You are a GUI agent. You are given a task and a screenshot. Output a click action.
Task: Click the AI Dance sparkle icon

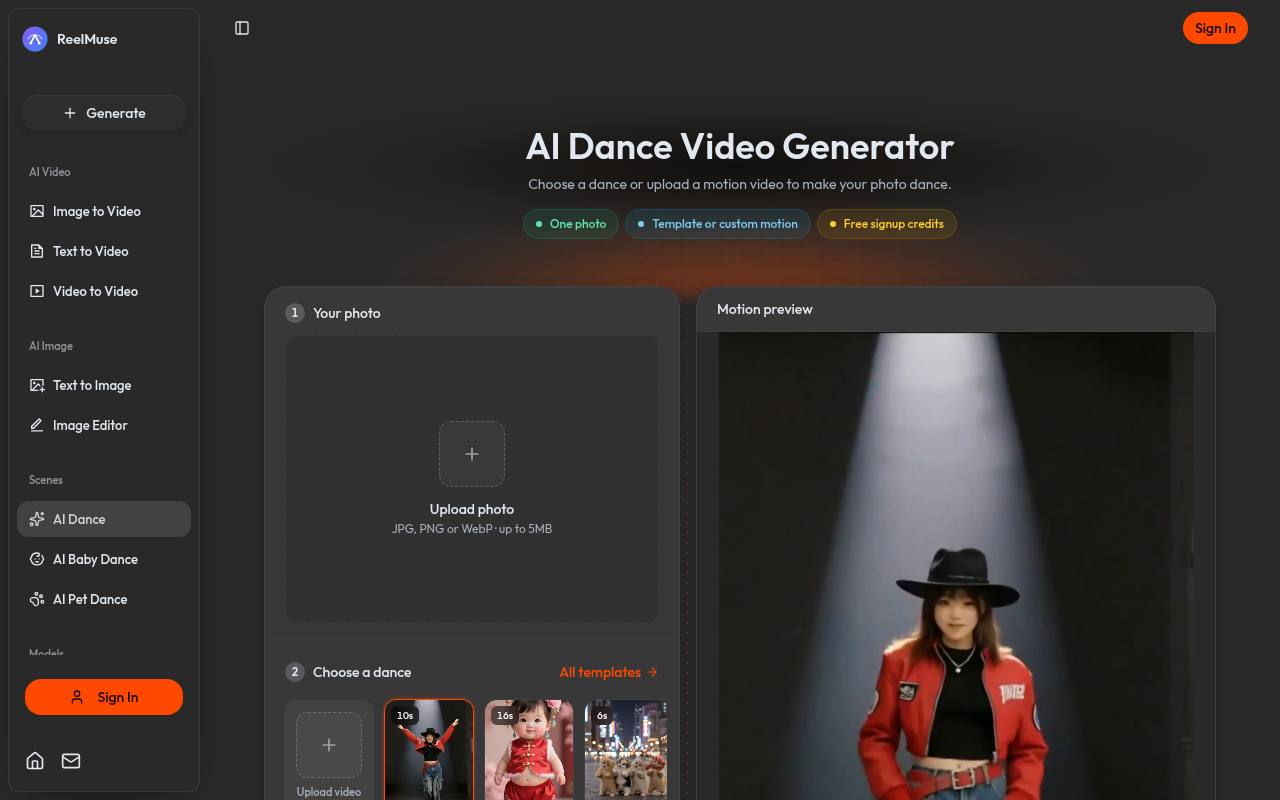pyautogui.click(x=37, y=519)
